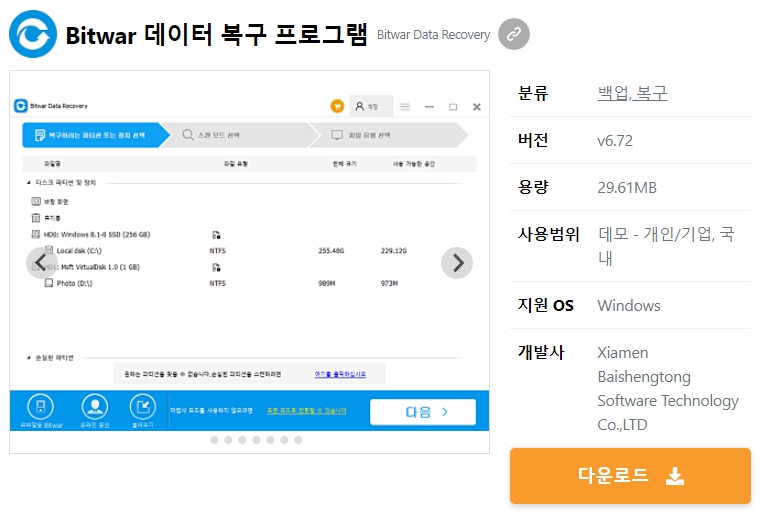Click the 989M total size cell

pyautogui.click(x=327, y=283)
